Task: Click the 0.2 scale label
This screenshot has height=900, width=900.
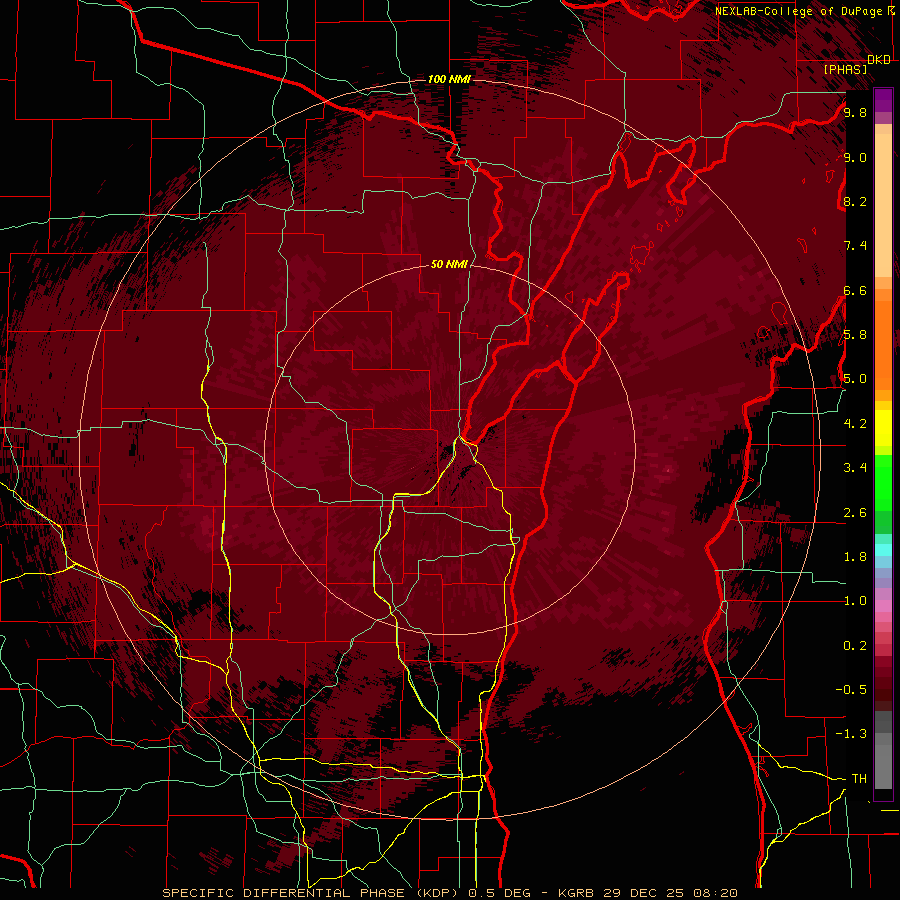Action: (x=855, y=646)
